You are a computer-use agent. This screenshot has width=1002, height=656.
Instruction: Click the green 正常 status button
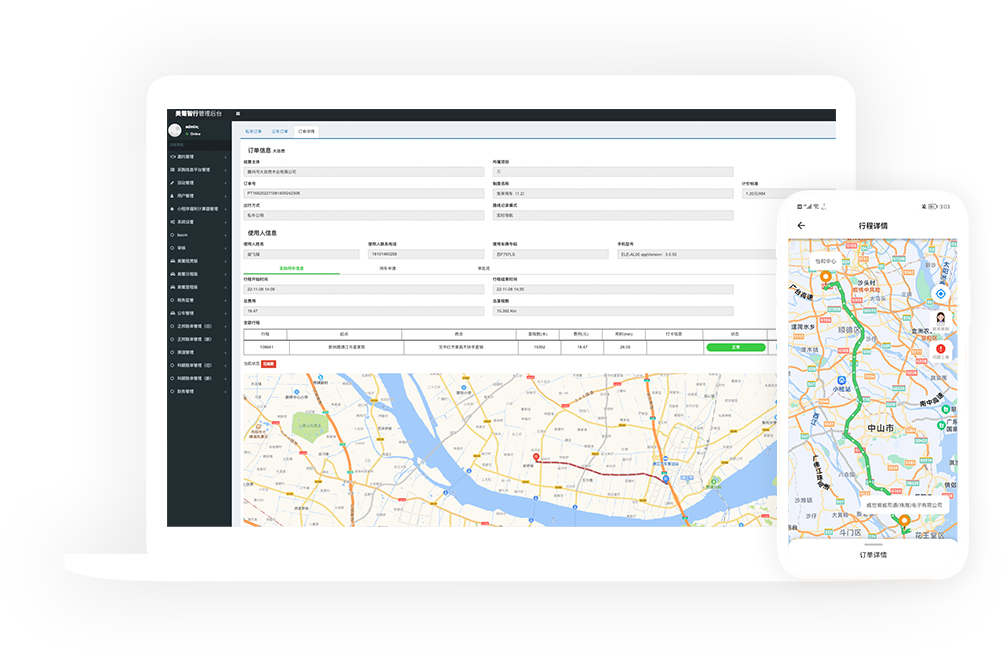coord(735,347)
